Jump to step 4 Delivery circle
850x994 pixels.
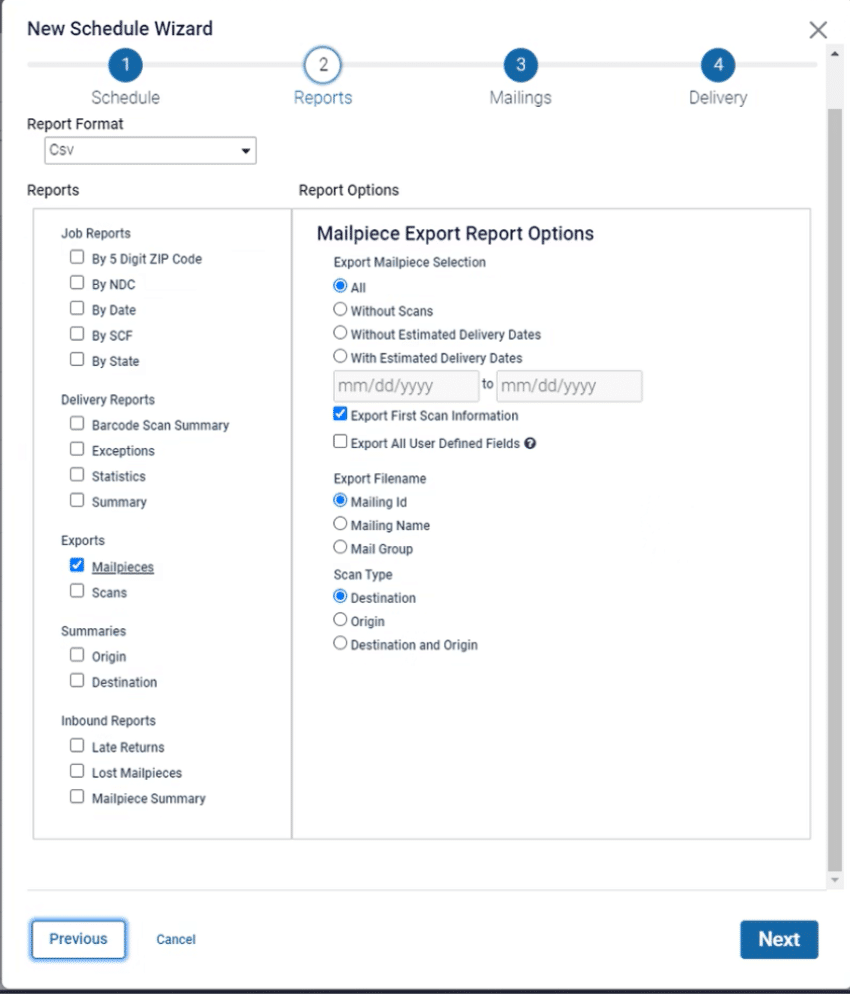[x=717, y=66]
